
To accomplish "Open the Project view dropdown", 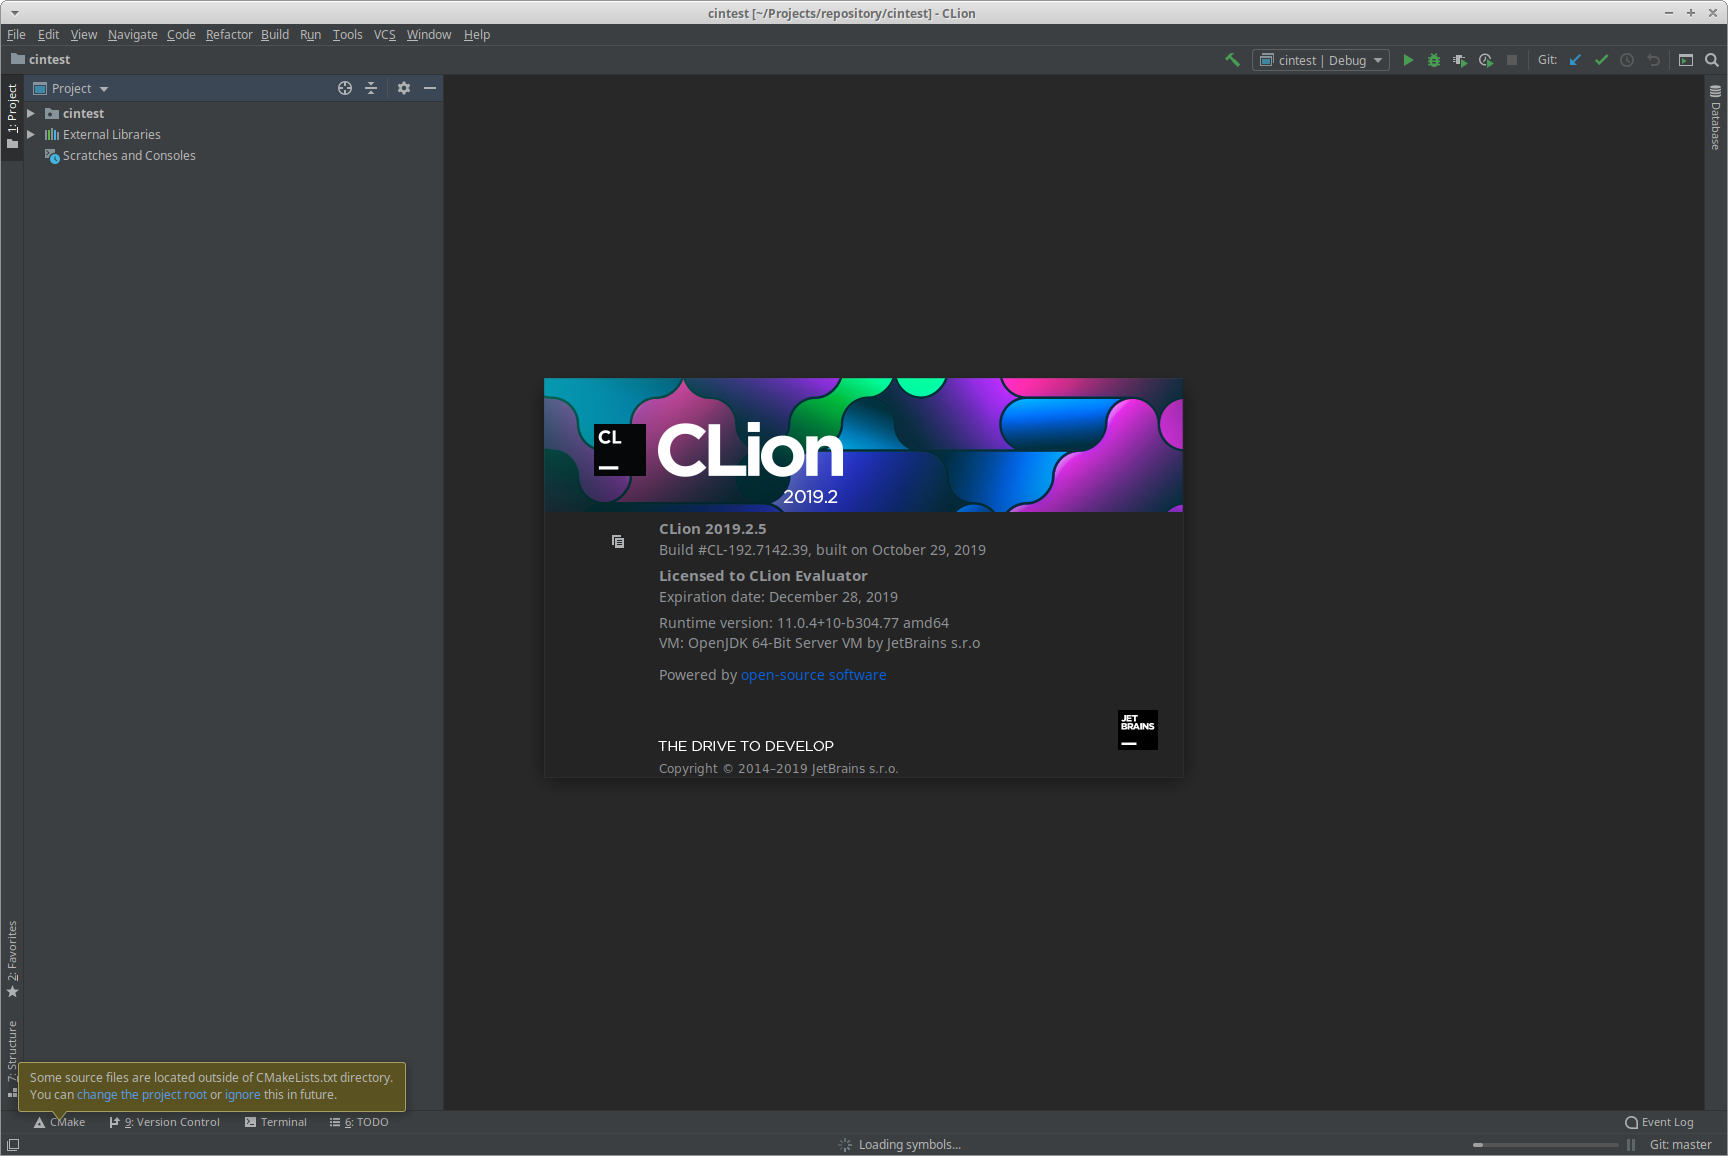I will (x=71, y=88).
